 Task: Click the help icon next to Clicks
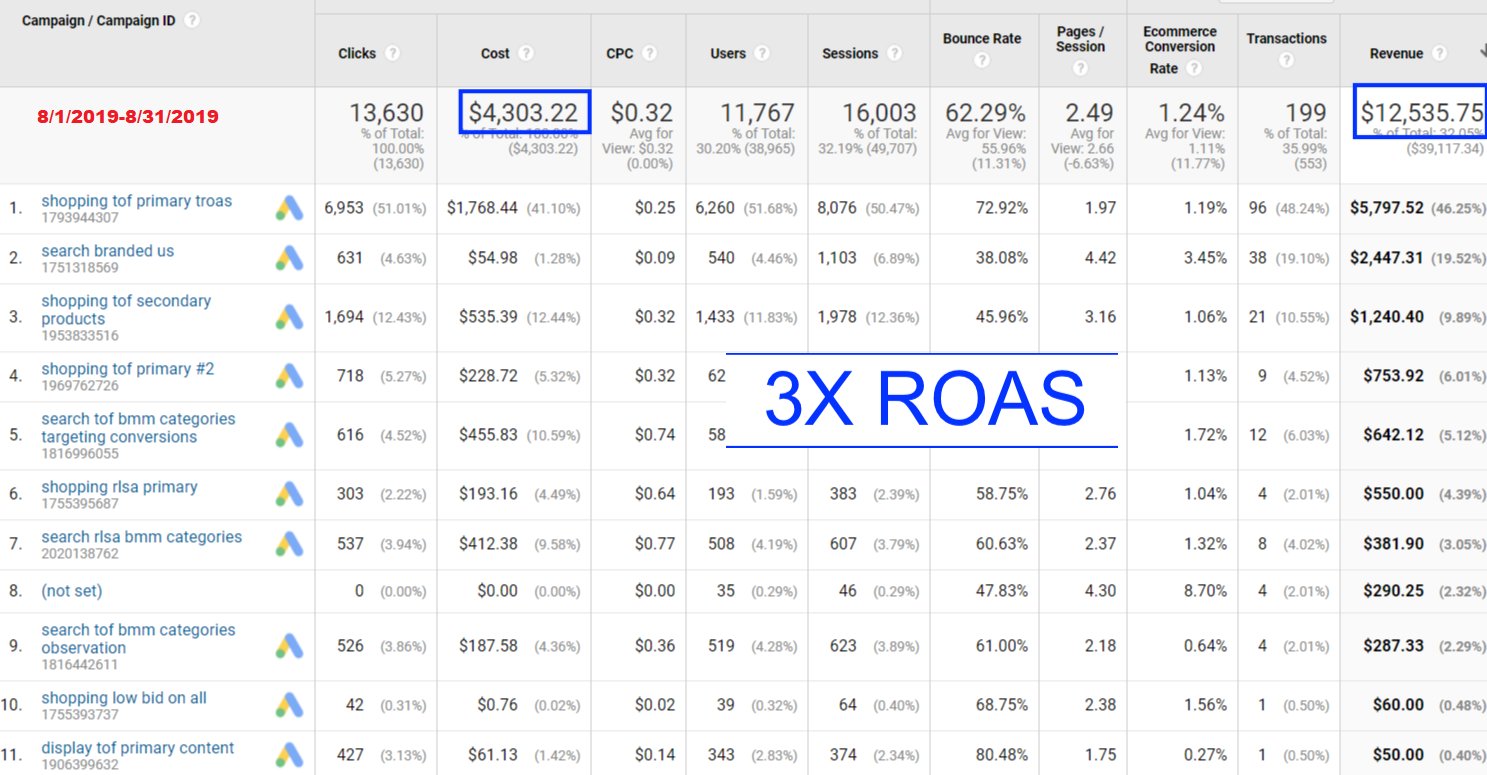point(393,54)
